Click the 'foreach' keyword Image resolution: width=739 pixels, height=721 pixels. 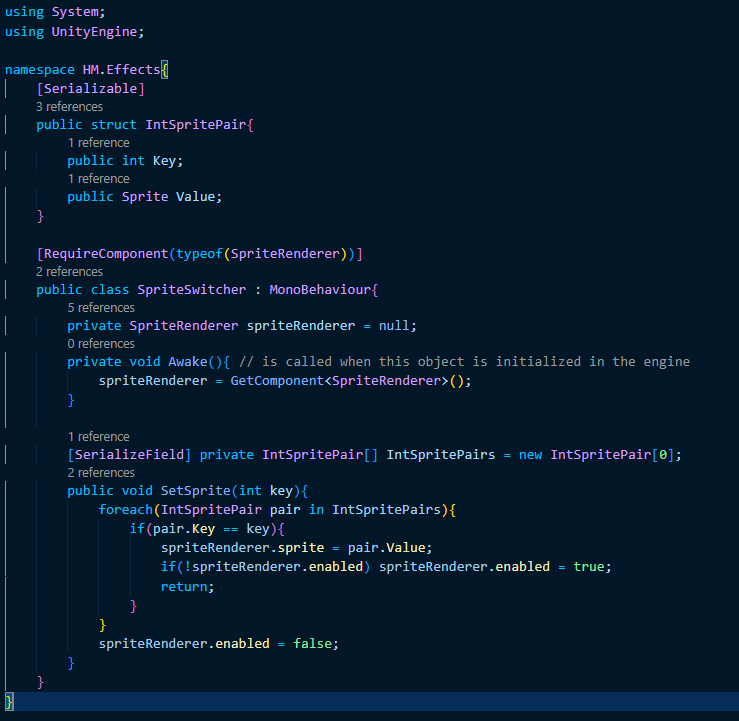[x=126, y=510]
